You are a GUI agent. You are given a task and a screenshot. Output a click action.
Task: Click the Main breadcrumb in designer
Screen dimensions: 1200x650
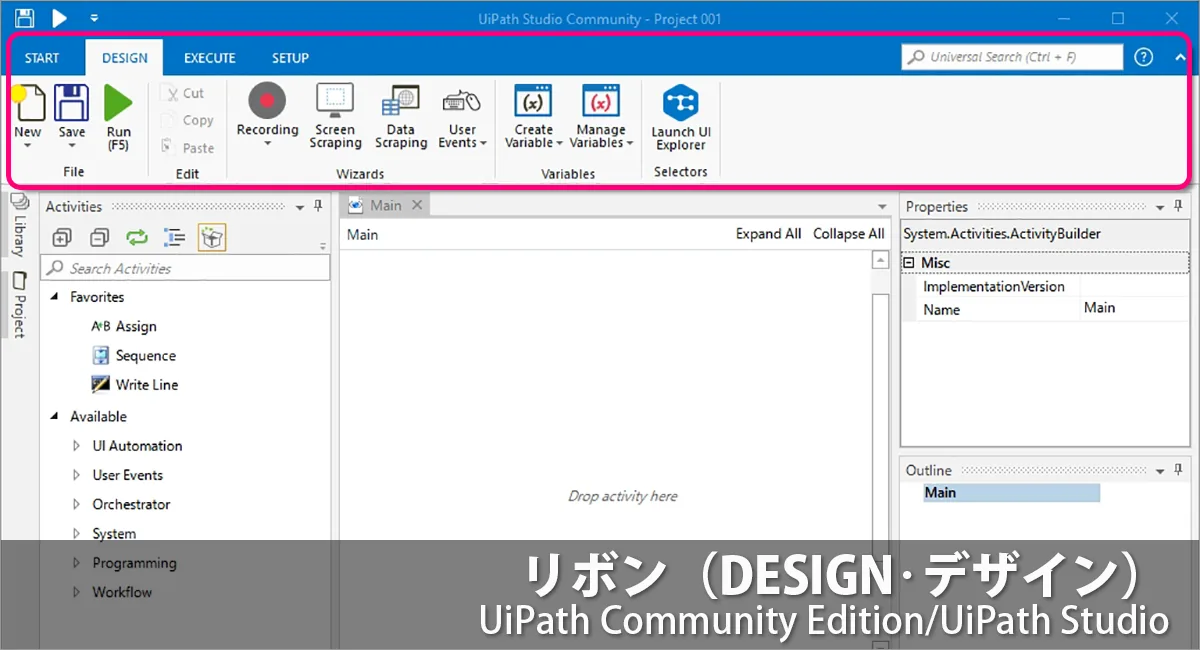tap(362, 235)
